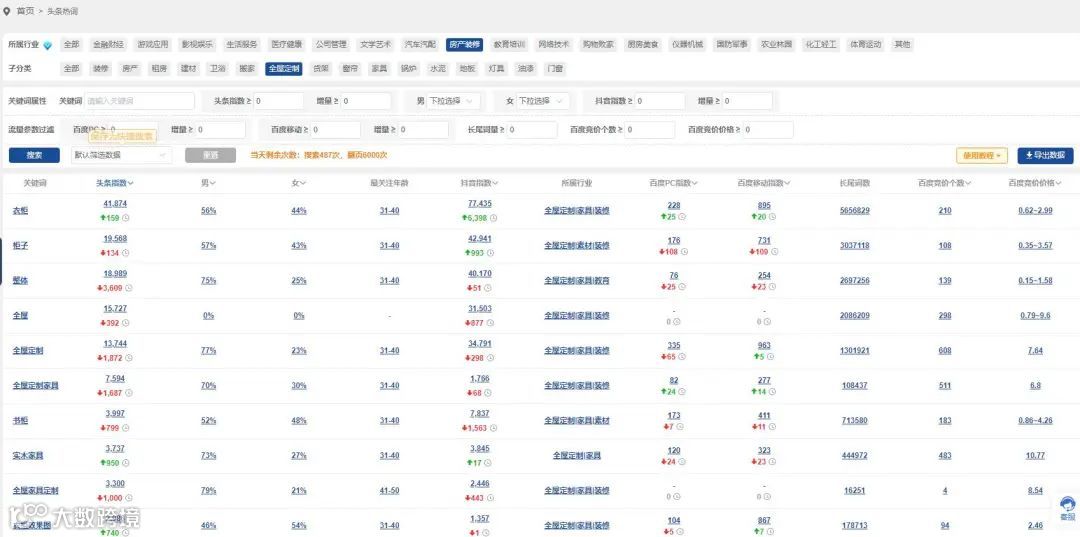This screenshot has width=1080, height=537.
Task: Click the clock icon beside 柜子's 头条指数 change
Action: pyautogui.click(x=126, y=253)
